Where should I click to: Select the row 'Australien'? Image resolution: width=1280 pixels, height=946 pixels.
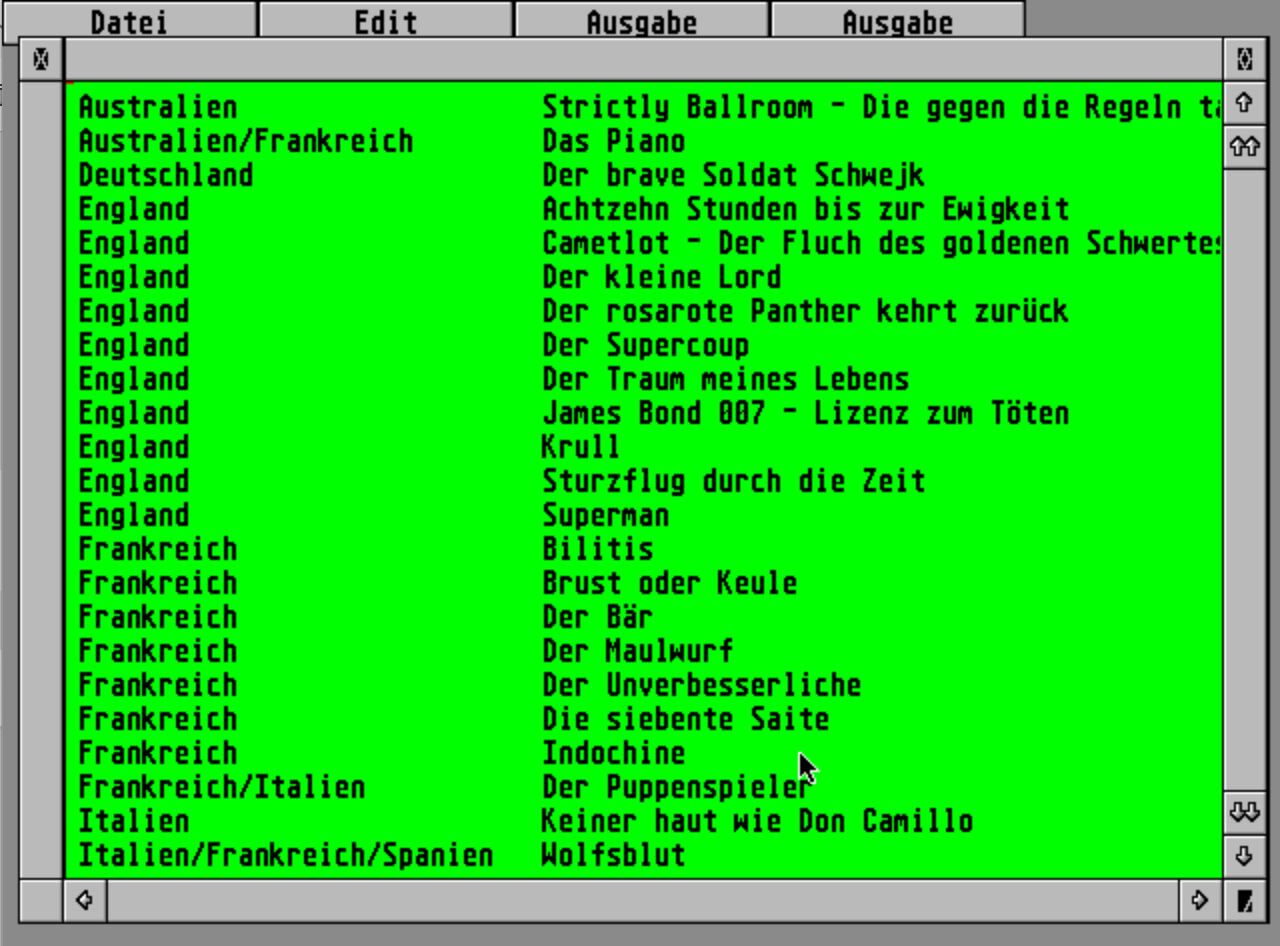(x=643, y=107)
